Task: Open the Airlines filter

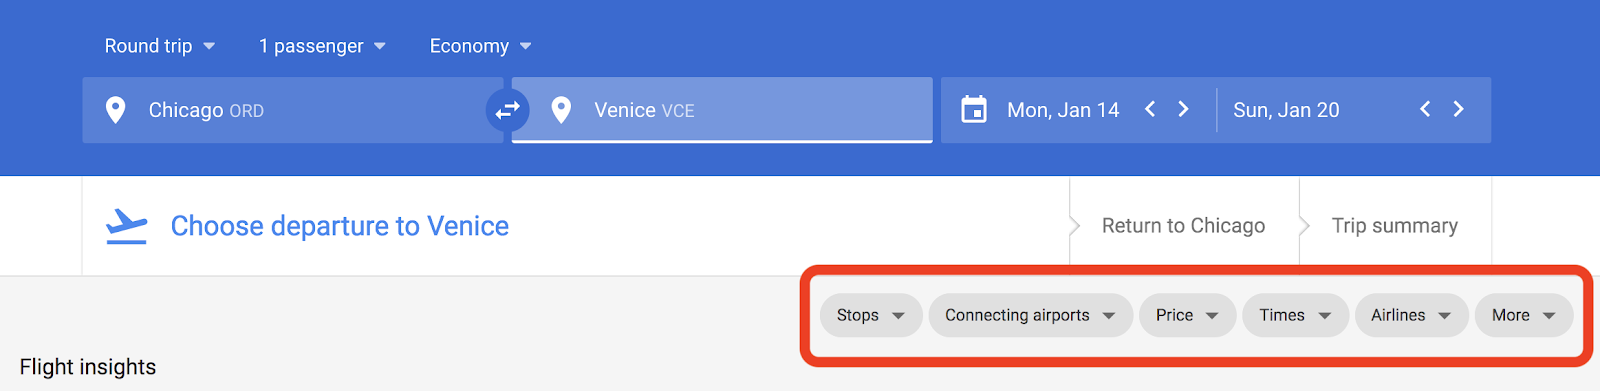Action: 1411,315
